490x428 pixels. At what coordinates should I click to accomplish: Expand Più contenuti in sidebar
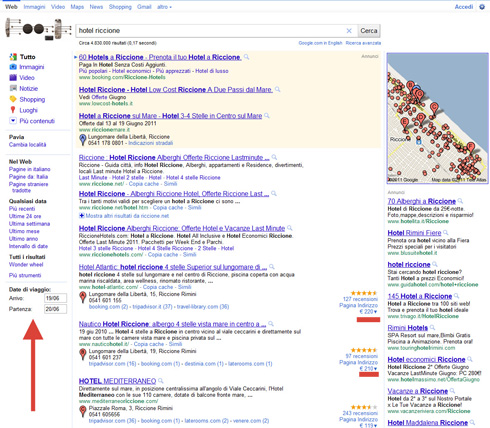pyautogui.click(x=32, y=121)
